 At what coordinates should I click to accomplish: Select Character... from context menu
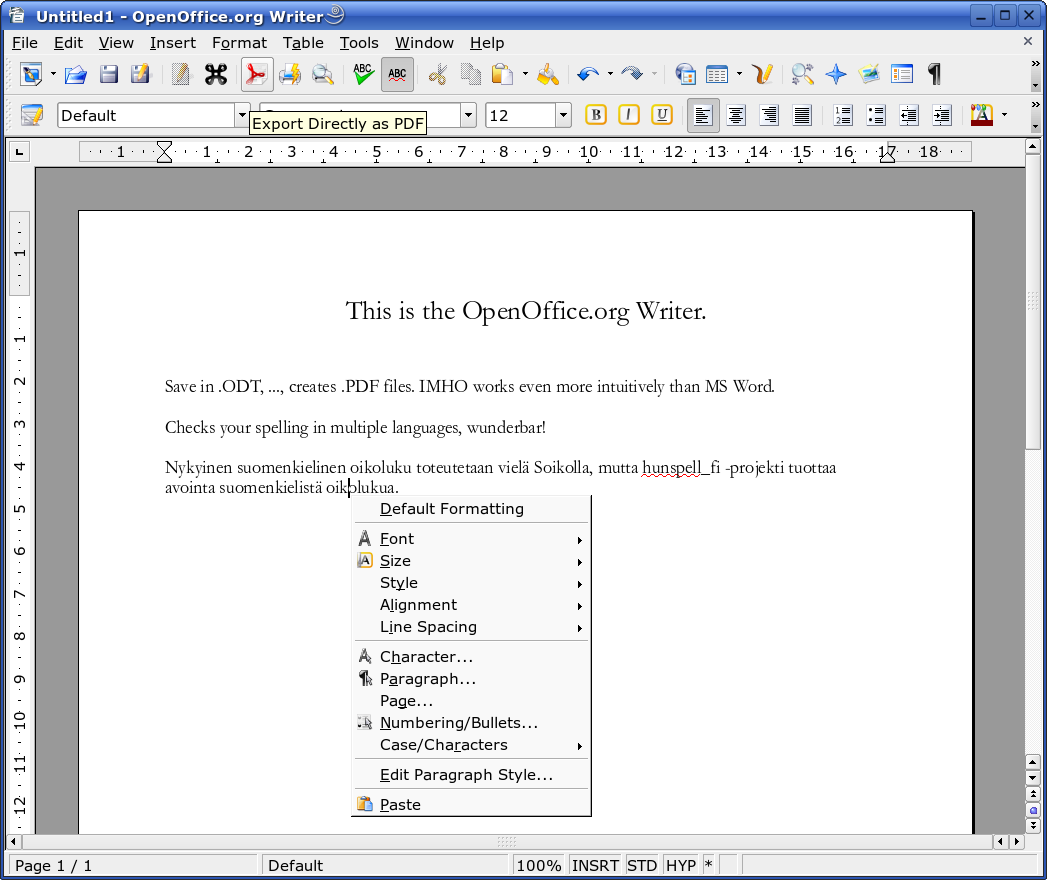471,657
